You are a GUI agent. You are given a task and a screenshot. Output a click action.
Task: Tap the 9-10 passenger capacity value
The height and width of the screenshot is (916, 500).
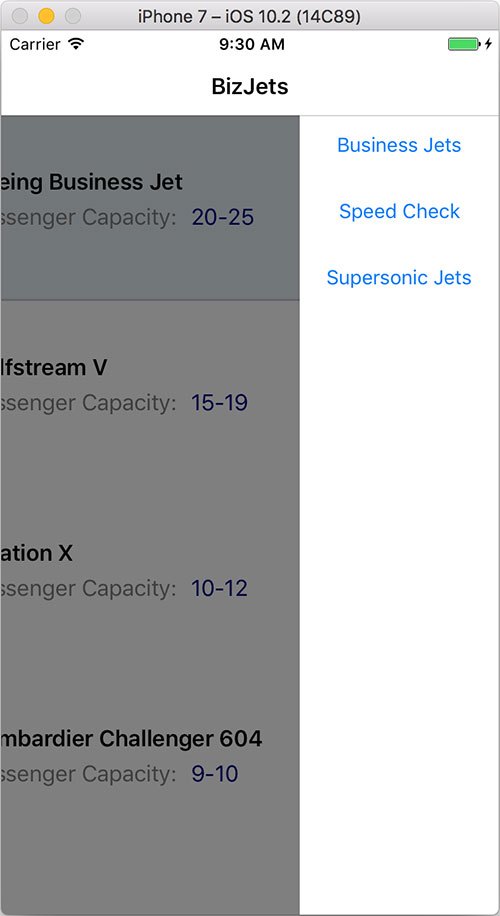[x=215, y=774]
